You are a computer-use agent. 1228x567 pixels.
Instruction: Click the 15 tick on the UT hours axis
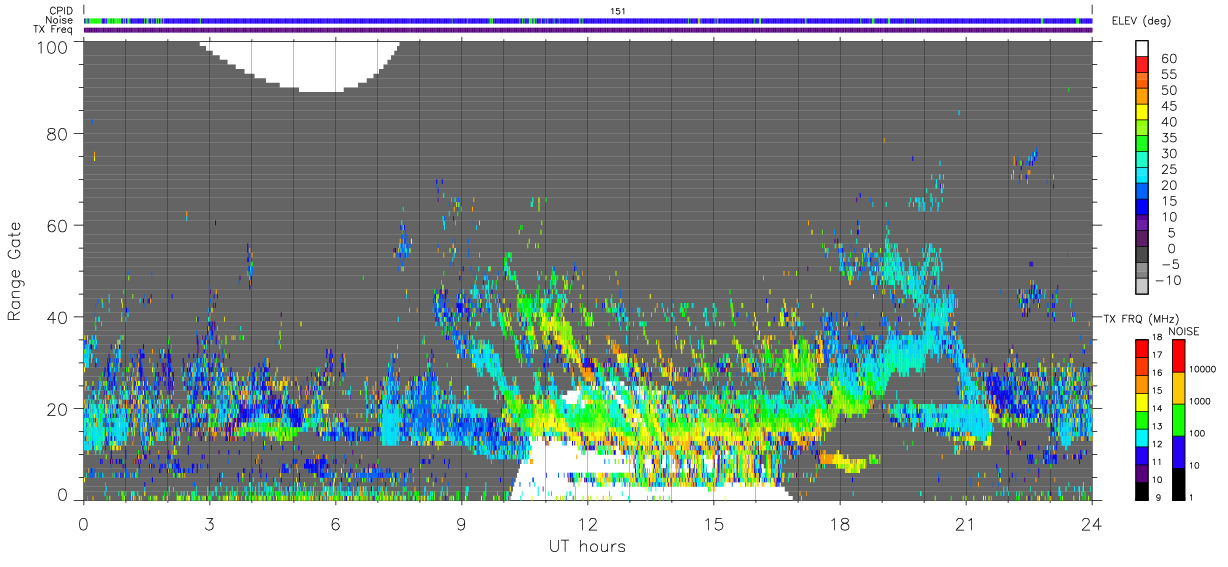pyautogui.click(x=714, y=524)
